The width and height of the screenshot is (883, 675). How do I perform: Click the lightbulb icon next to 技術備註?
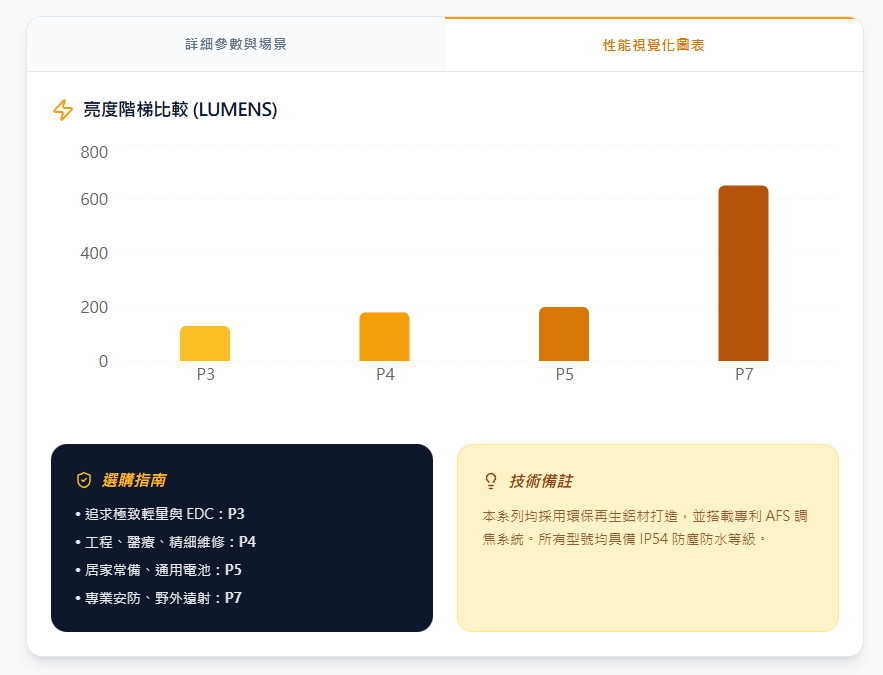(490, 481)
